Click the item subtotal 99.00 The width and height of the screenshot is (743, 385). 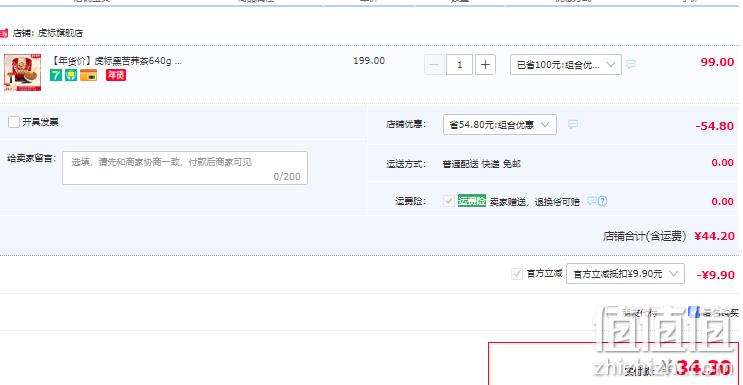(717, 62)
